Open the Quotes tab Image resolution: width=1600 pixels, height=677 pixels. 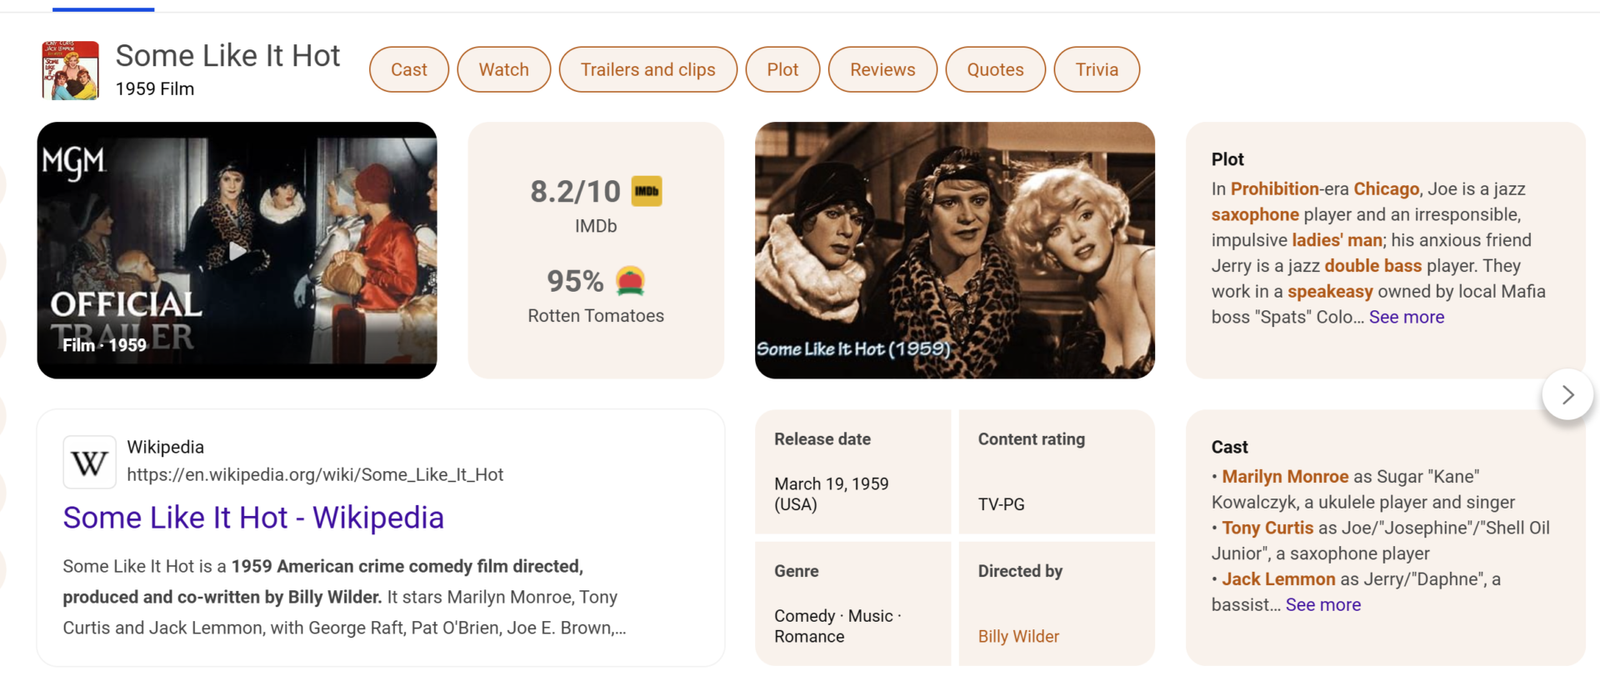click(994, 70)
